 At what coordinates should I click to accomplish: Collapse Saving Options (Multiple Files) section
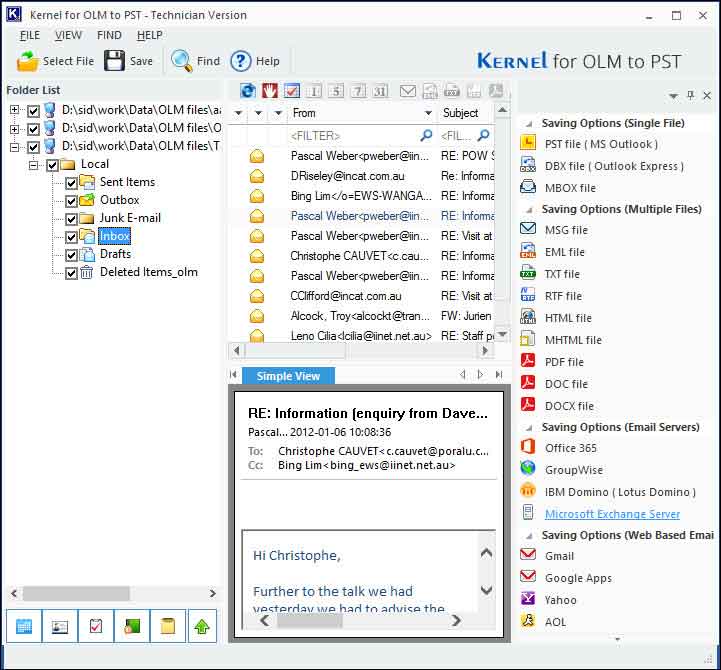click(x=529, y=210)
